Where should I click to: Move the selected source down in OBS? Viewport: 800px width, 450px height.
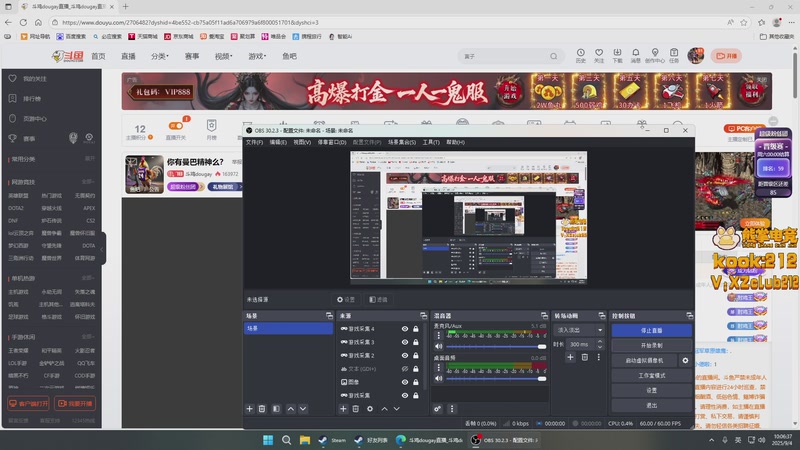396,409
